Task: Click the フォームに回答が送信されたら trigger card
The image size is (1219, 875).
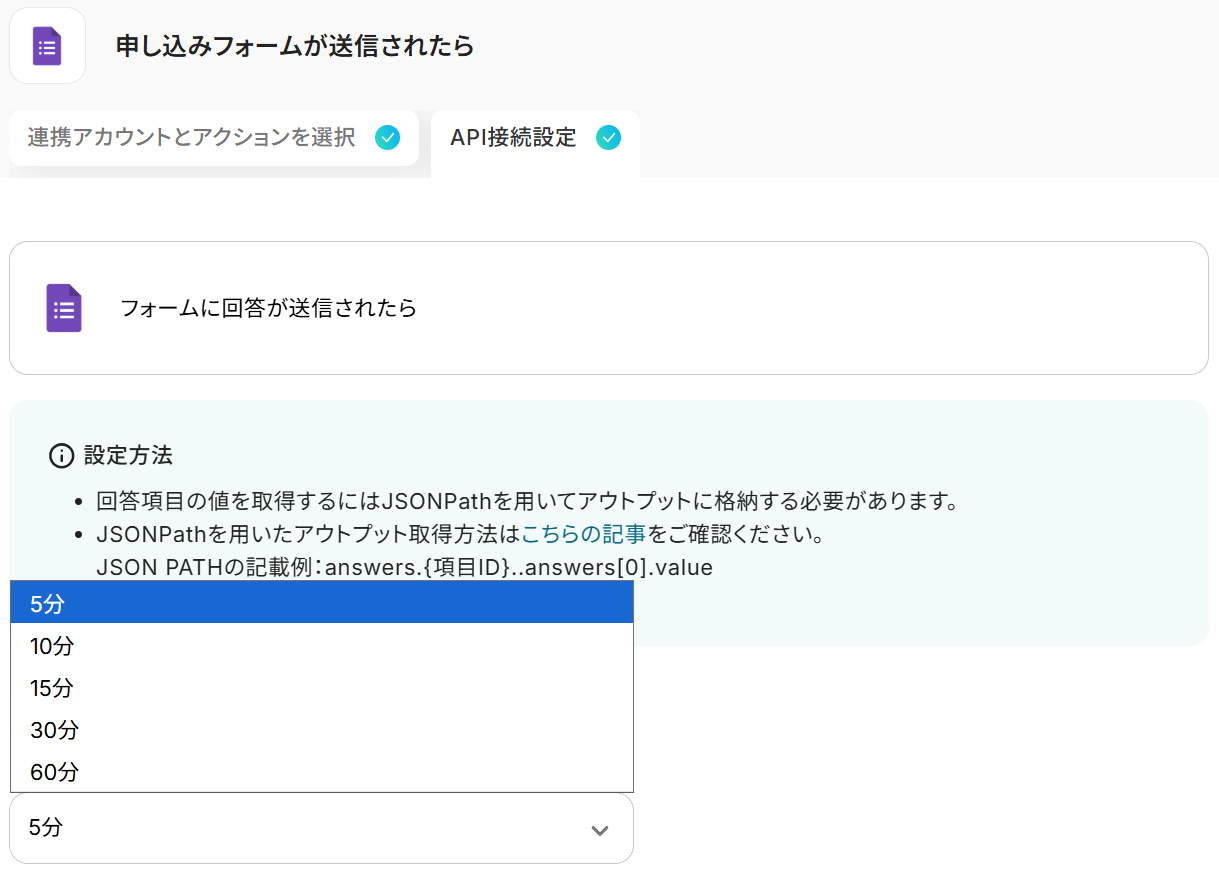Action: coord(608,308)
